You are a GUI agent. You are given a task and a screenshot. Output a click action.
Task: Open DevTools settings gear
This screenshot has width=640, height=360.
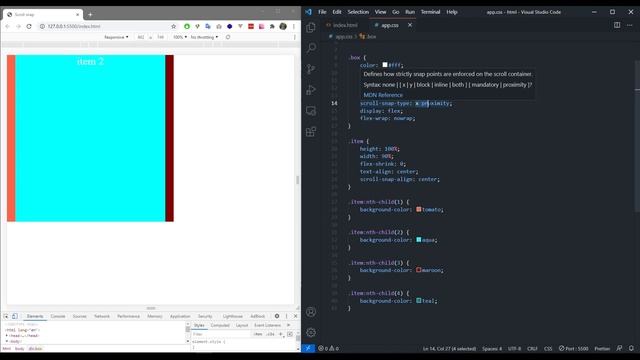click(277, 316)
